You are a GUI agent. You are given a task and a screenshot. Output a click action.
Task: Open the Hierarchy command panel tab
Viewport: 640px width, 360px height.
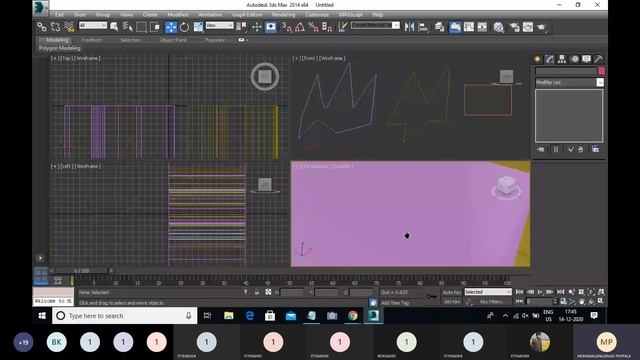pos(562,59)
